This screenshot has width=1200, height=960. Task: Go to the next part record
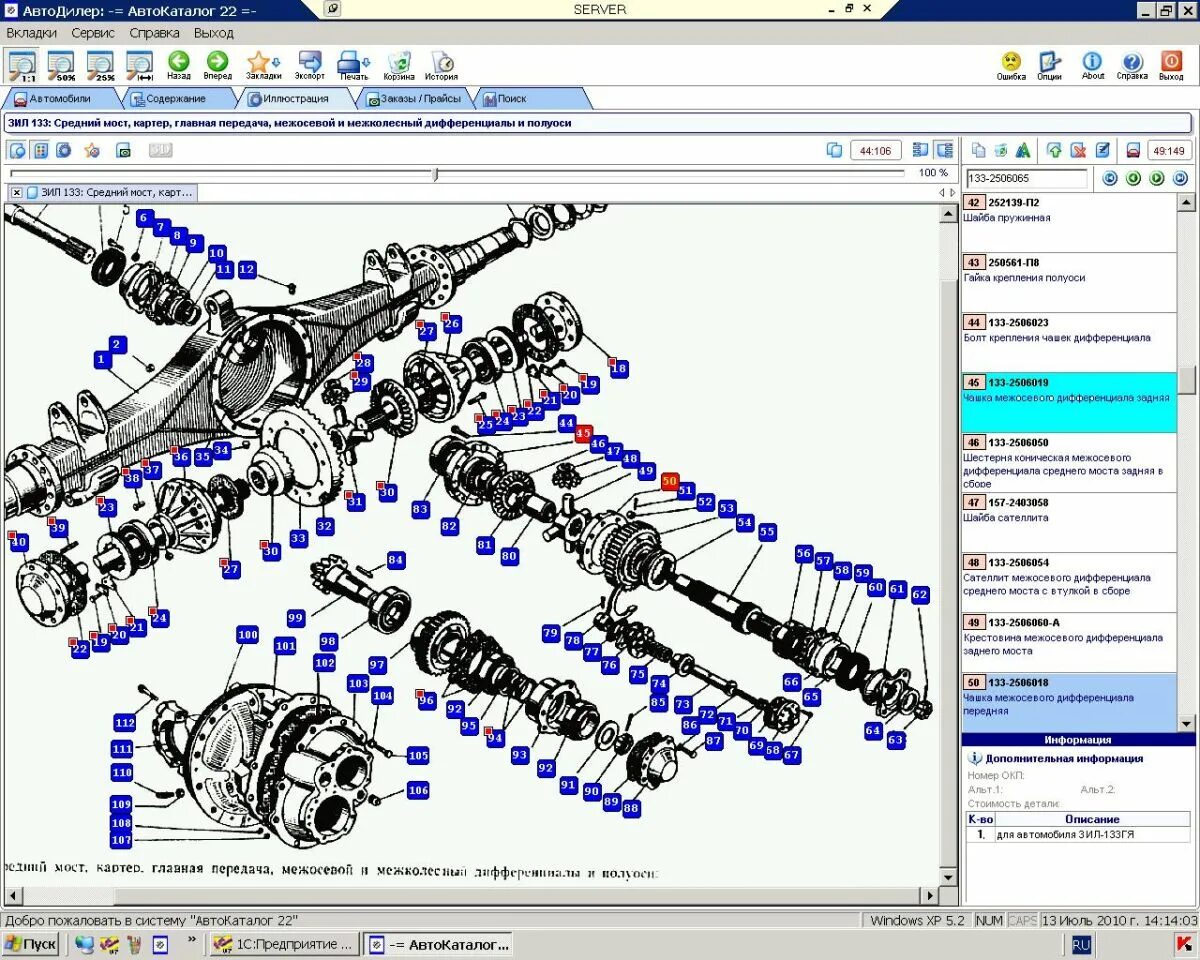(x=1157, y=179)
